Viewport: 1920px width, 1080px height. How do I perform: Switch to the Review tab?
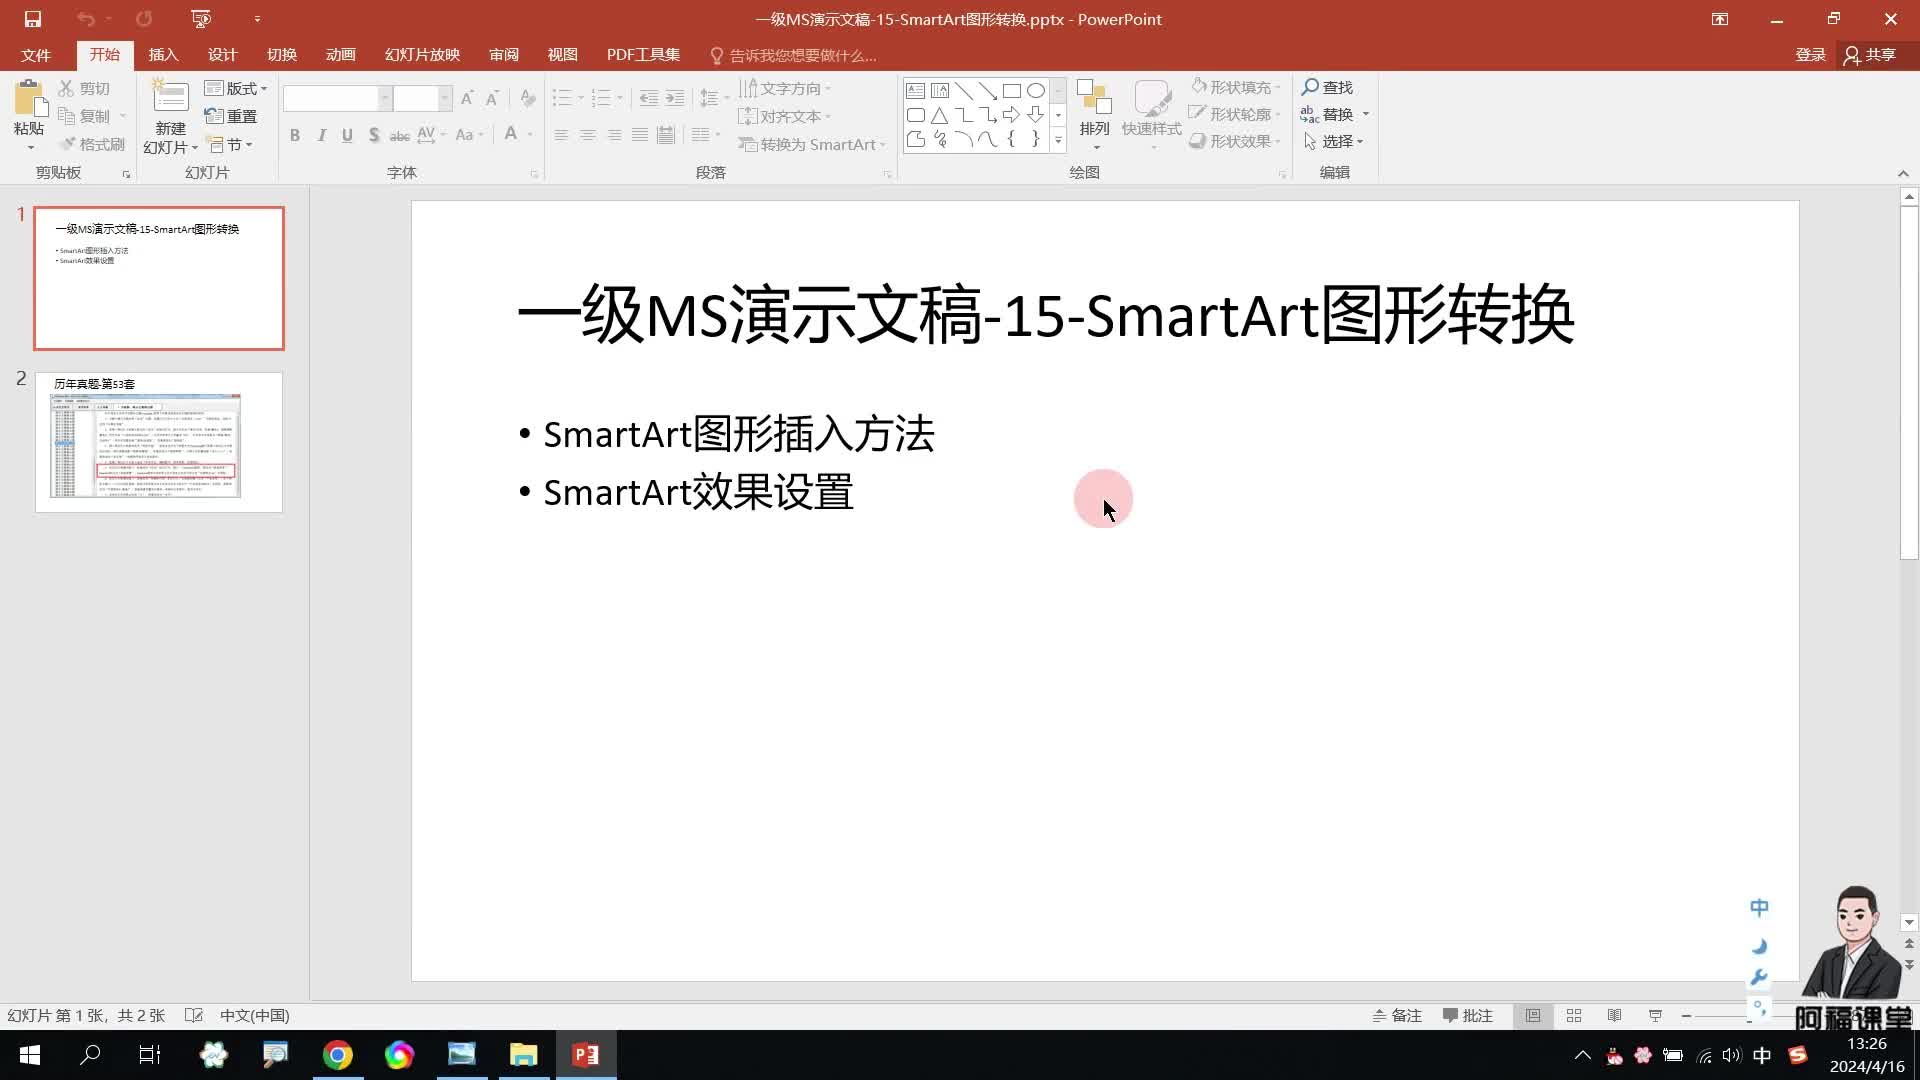504,55
